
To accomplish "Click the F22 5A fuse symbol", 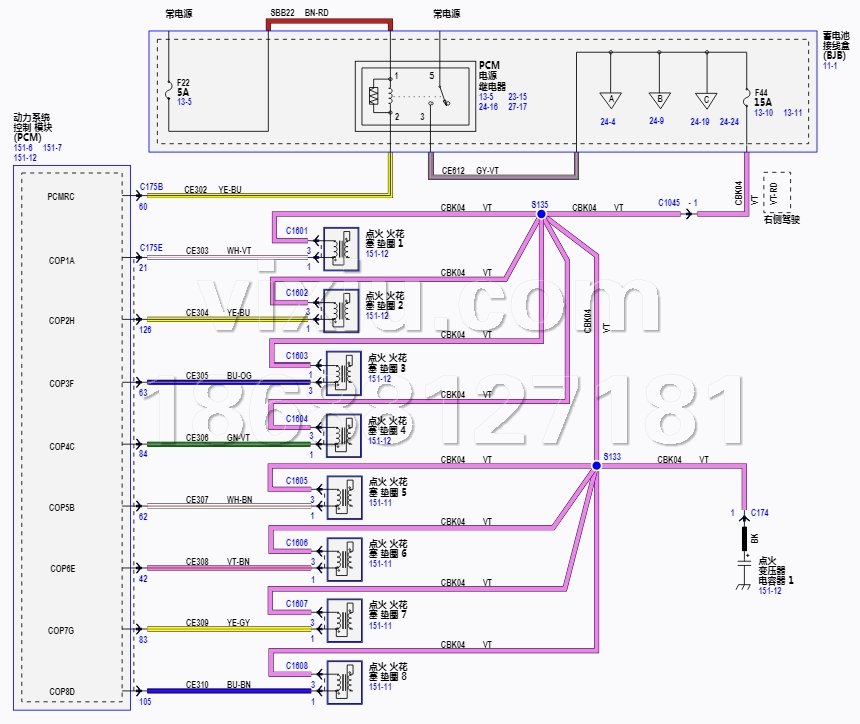I will pyautogui.click(x=170, y=85).
